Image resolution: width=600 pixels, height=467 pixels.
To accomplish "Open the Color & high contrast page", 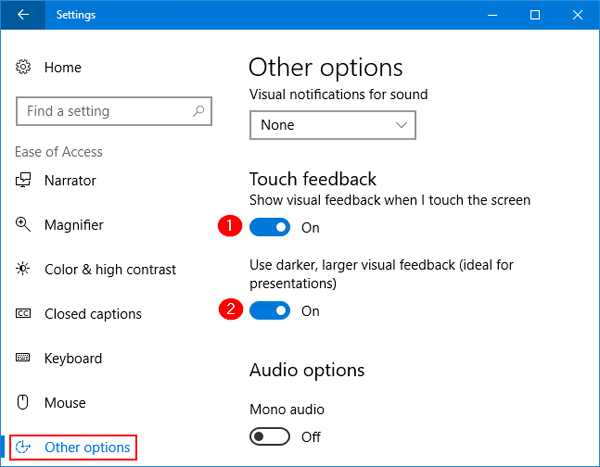I will tap(110, 269).
